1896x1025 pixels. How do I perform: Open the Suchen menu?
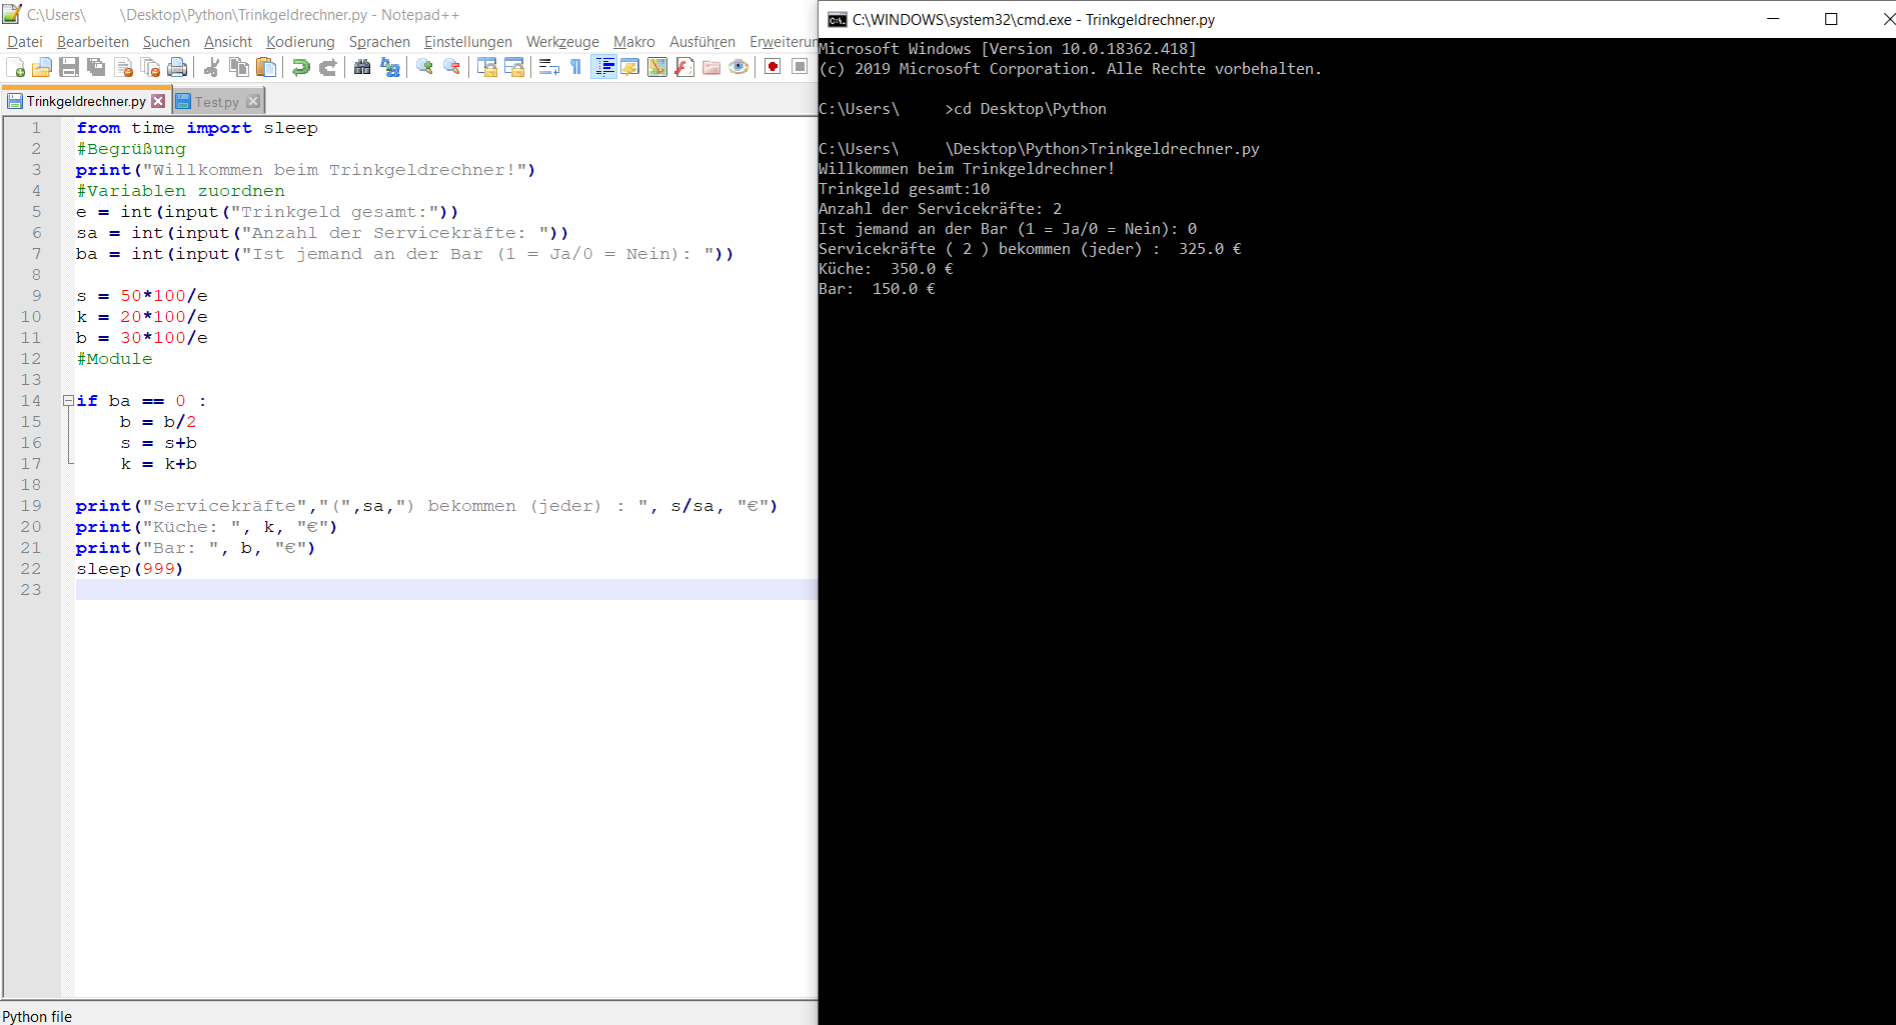tap(166, 41)
